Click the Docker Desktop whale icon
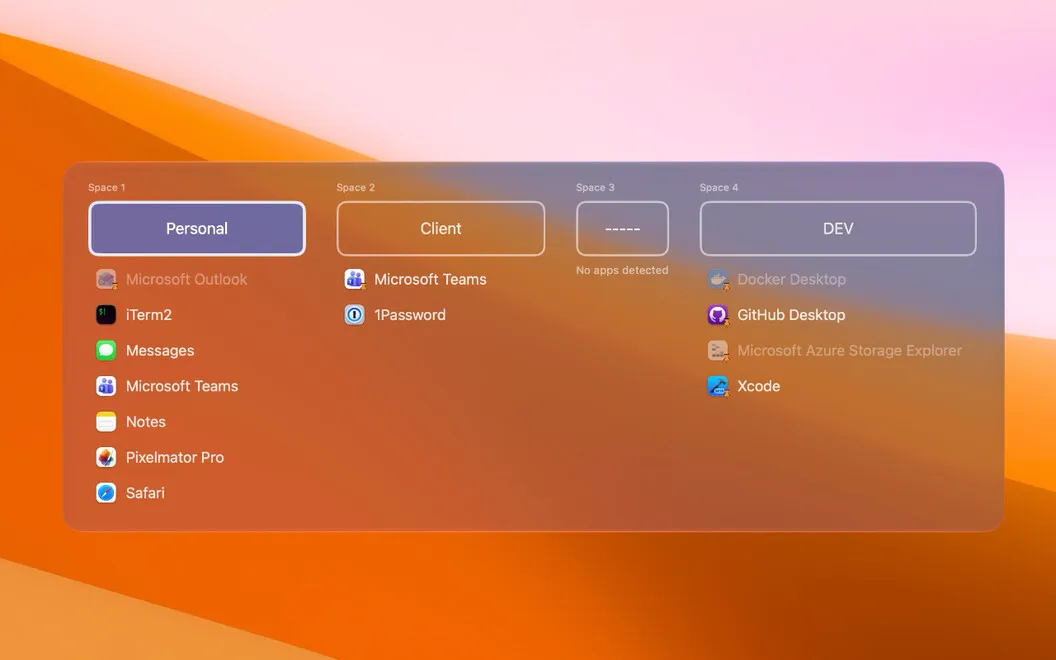The image size is (1056, 660). [x=717, y=279]
